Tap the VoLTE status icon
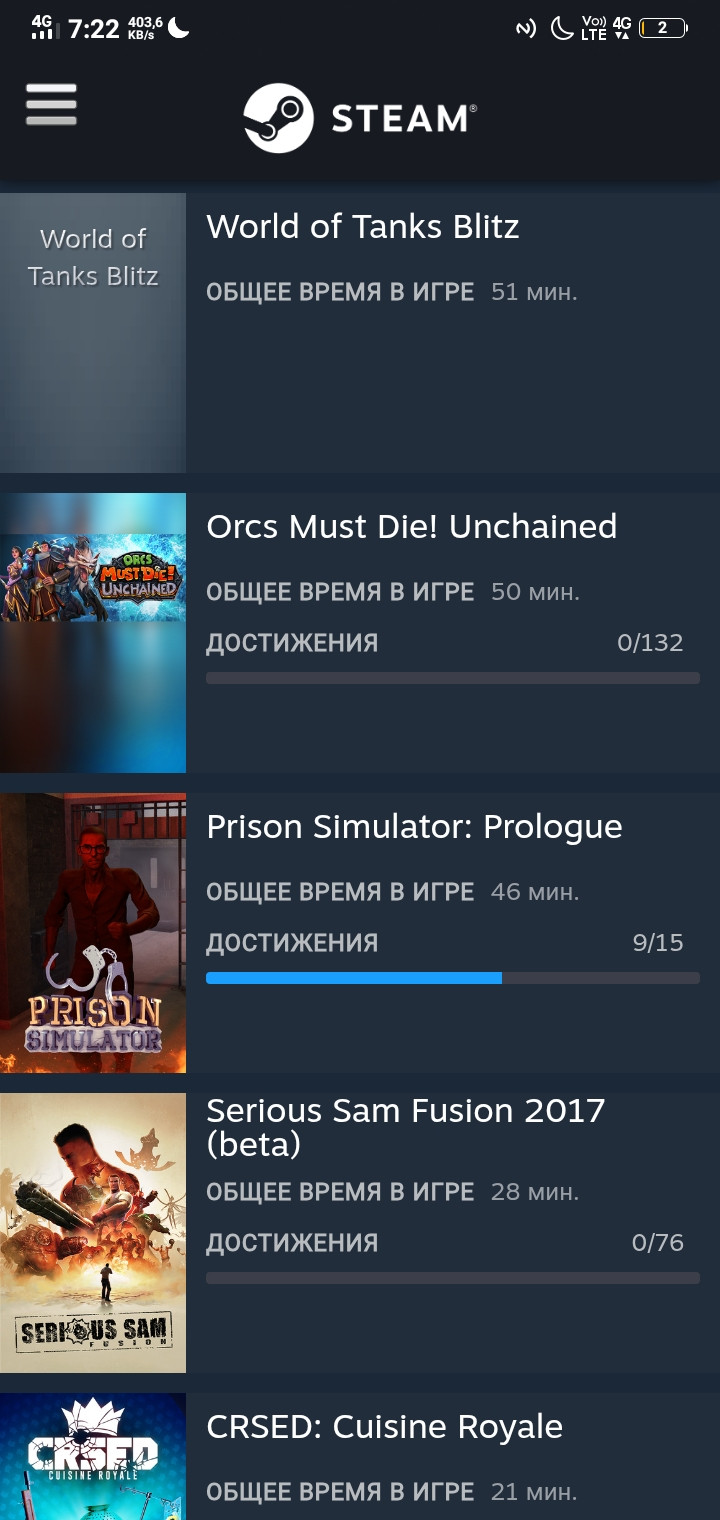 593,28
